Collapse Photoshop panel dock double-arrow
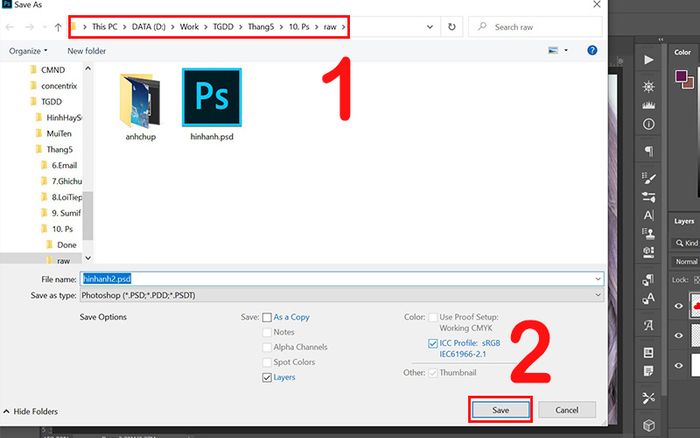The width and height of the screenshot is (700, 438). 661,40
